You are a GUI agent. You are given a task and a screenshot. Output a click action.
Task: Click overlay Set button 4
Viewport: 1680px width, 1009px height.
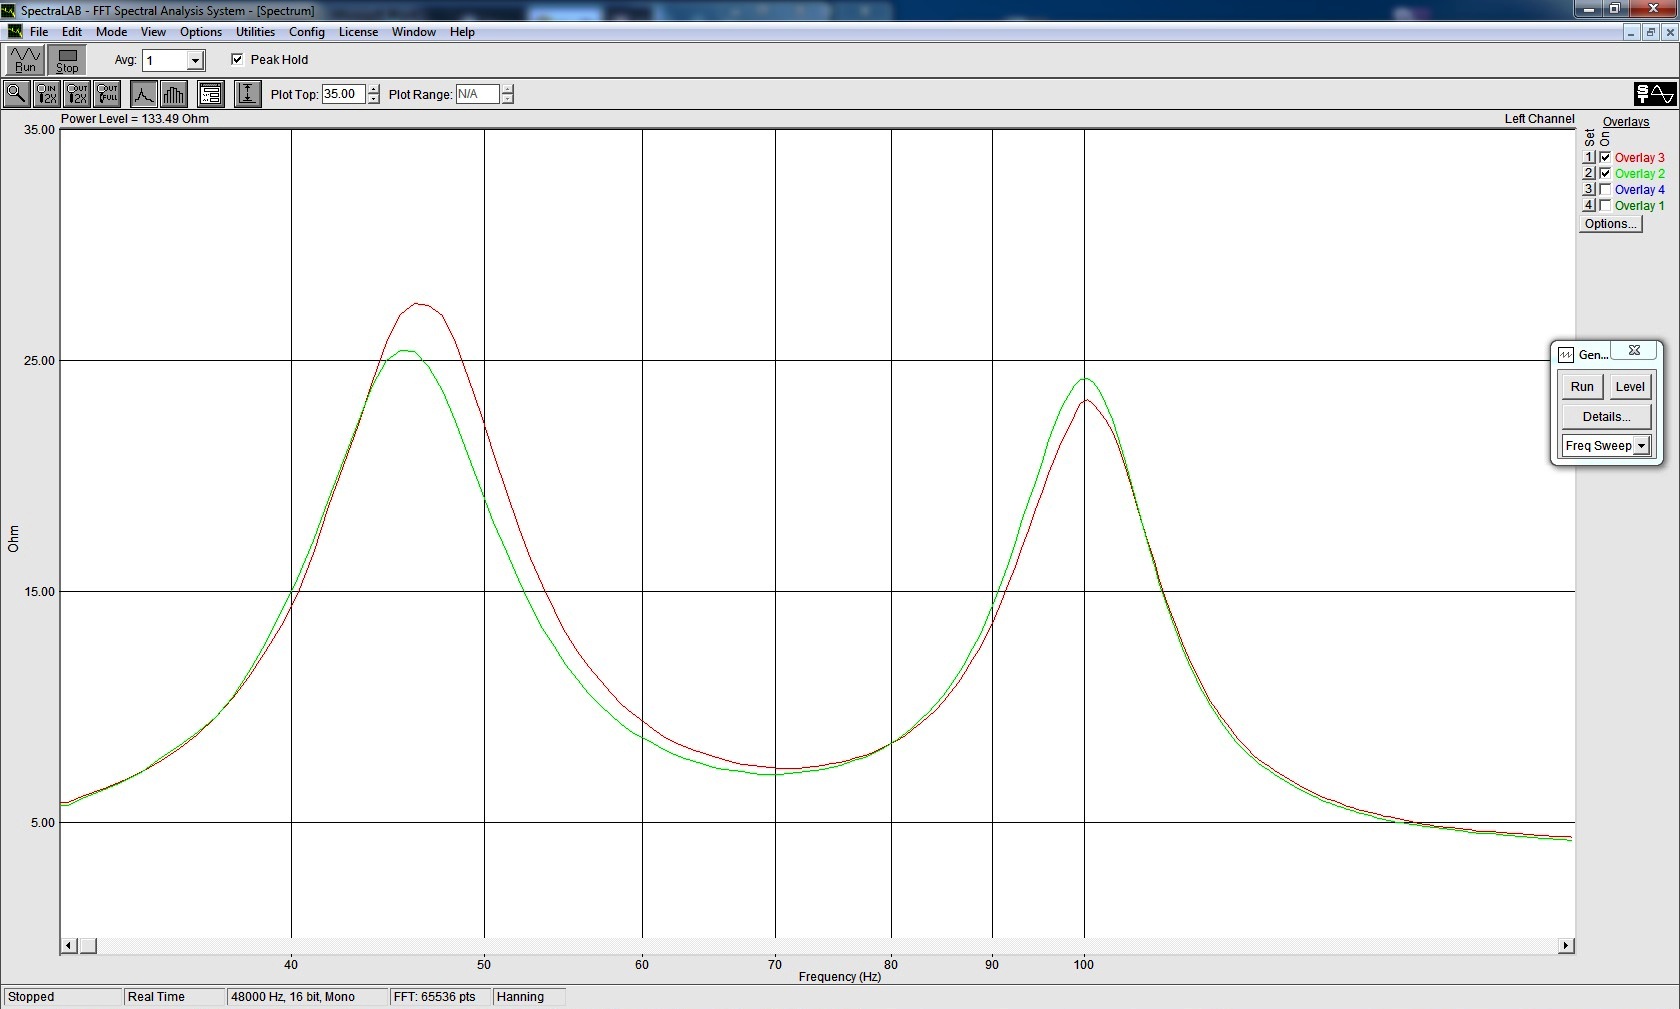1589,205
